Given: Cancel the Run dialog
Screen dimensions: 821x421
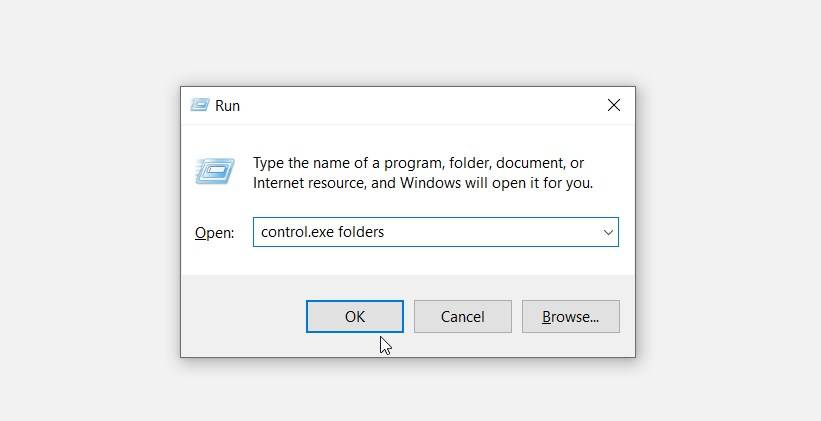Looking at the screenshot, I should [x=462, y=316].
